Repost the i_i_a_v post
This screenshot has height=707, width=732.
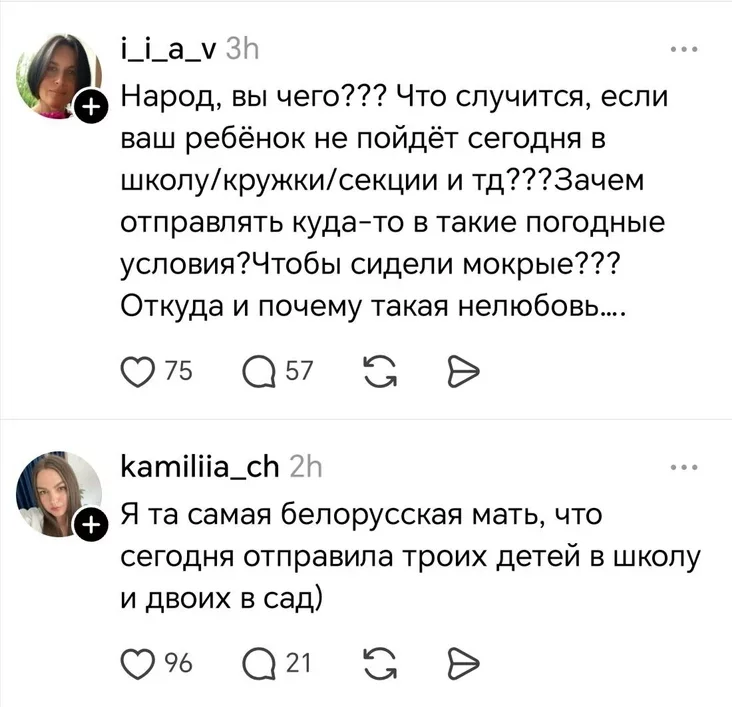377,373
